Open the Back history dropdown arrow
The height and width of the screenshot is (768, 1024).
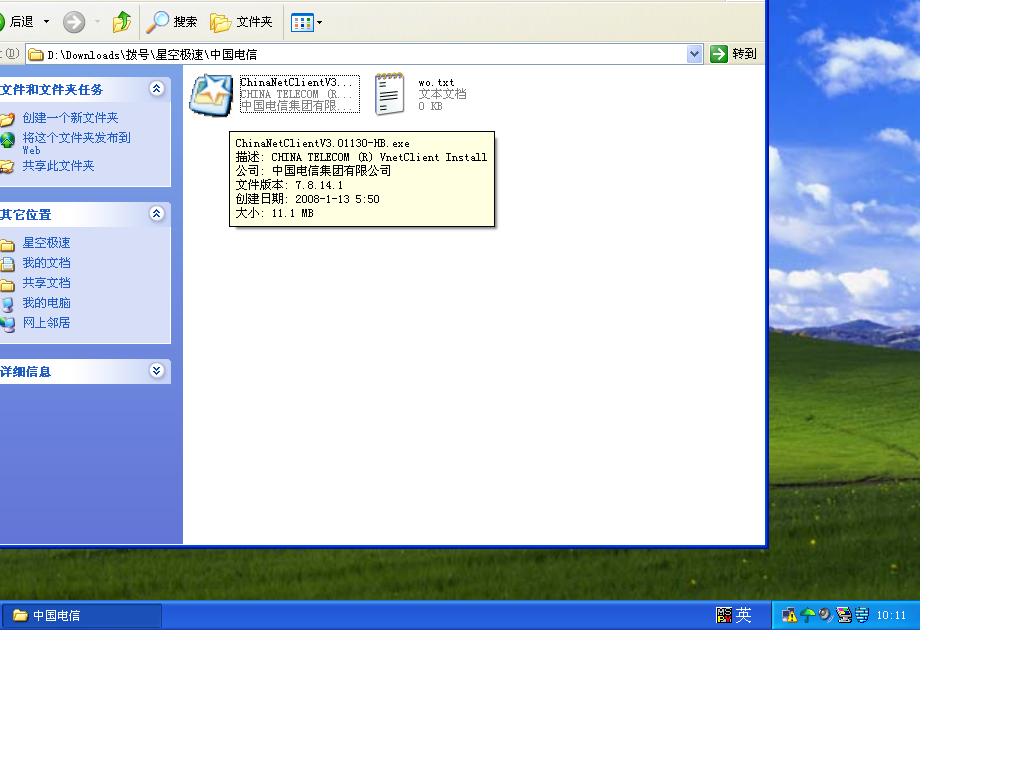tap(46, 22)
